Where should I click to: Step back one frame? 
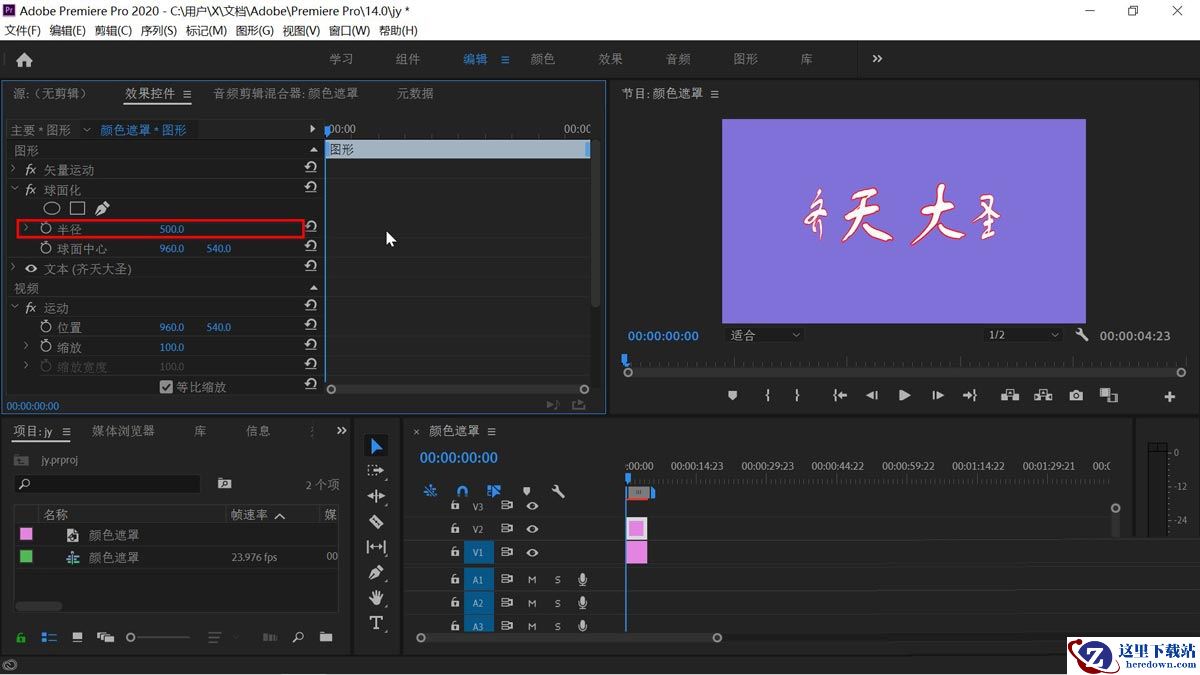[x=872, y=396]
